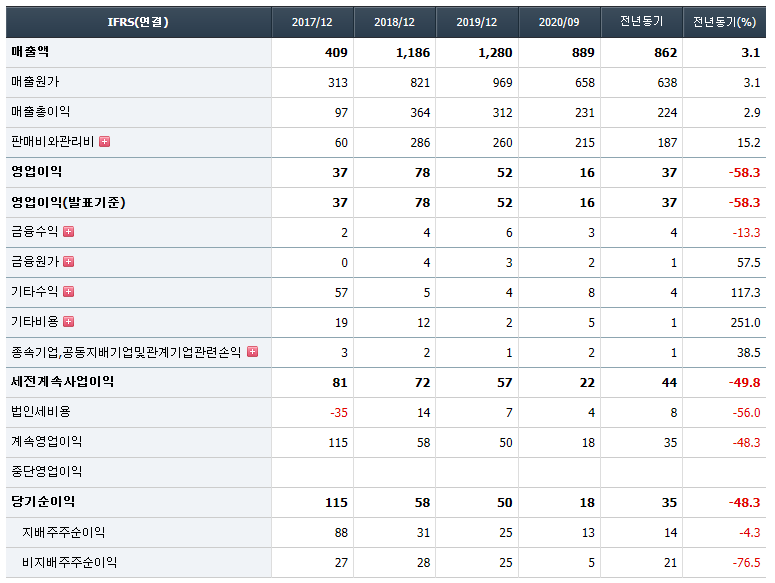The height and width of the screenshot is (583, 775).
Task: Click the 기타비용 growth value 251.0
Action: (x=745, y=323)
